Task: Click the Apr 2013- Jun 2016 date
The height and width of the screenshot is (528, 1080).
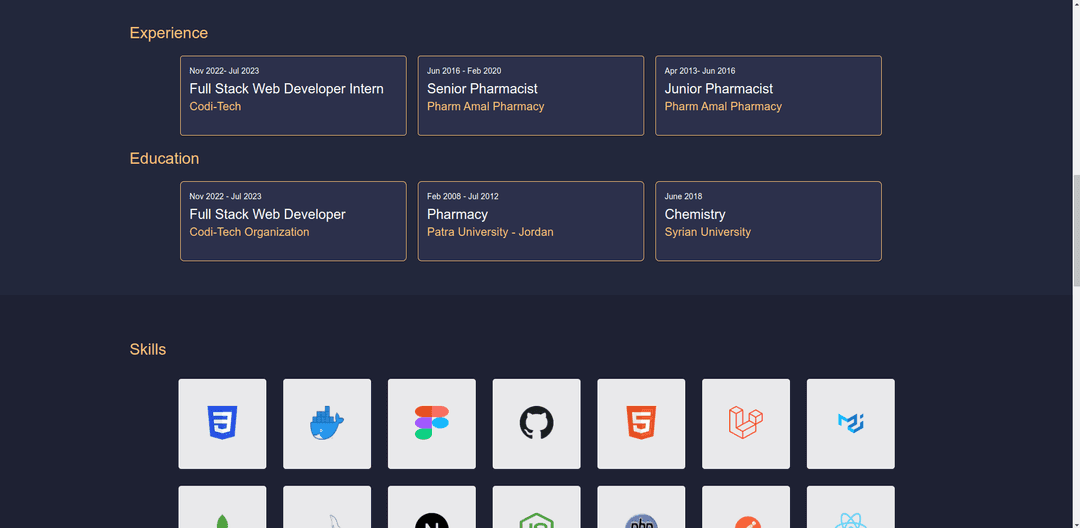Action: [700, 71]
